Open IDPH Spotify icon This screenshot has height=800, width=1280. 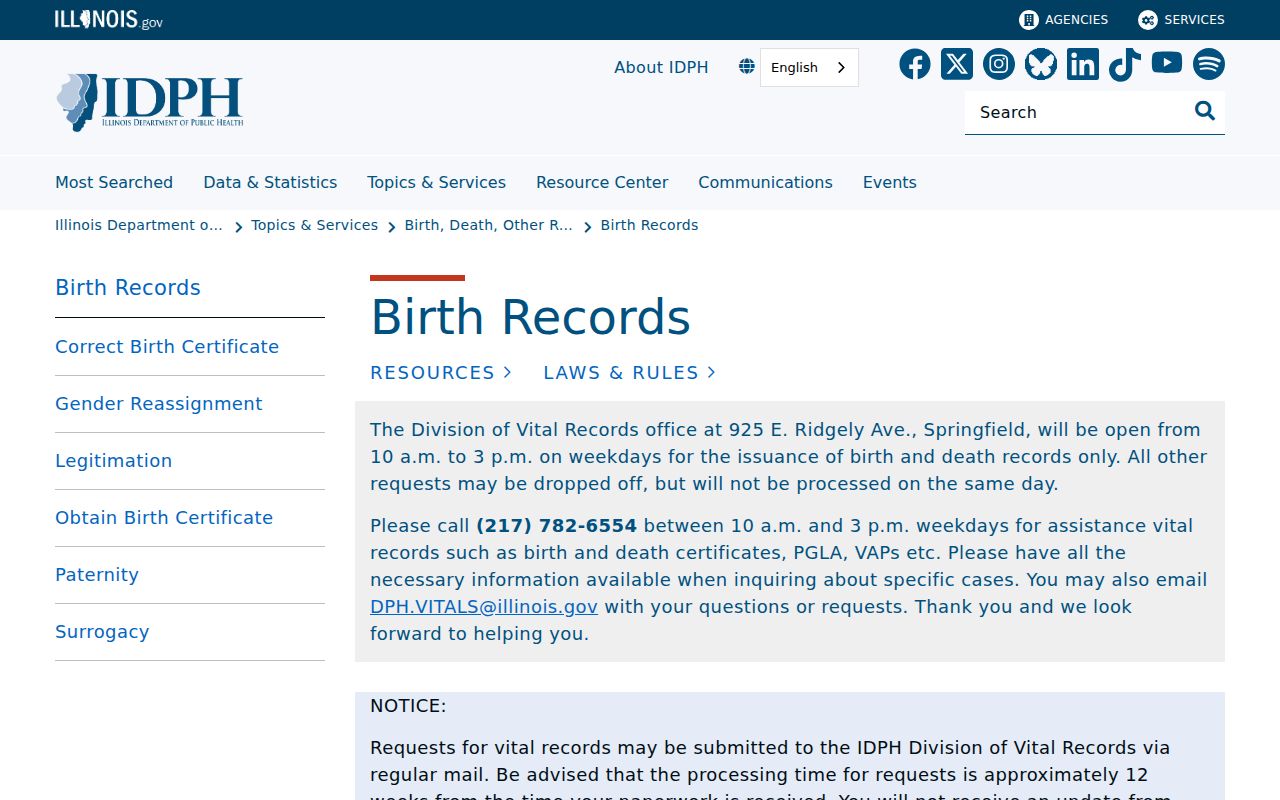pos(1209,64)
